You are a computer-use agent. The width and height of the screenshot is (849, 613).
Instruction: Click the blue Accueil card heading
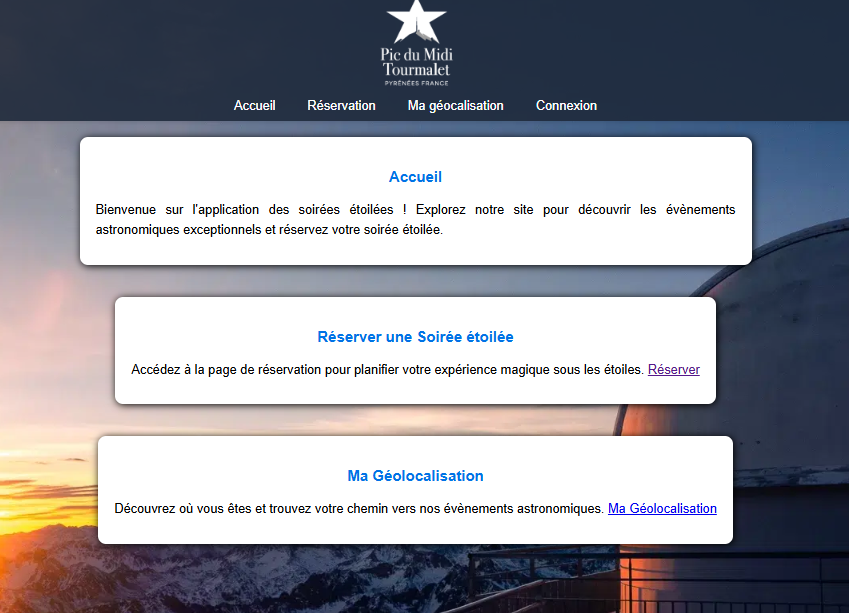(x=415, y=177)
